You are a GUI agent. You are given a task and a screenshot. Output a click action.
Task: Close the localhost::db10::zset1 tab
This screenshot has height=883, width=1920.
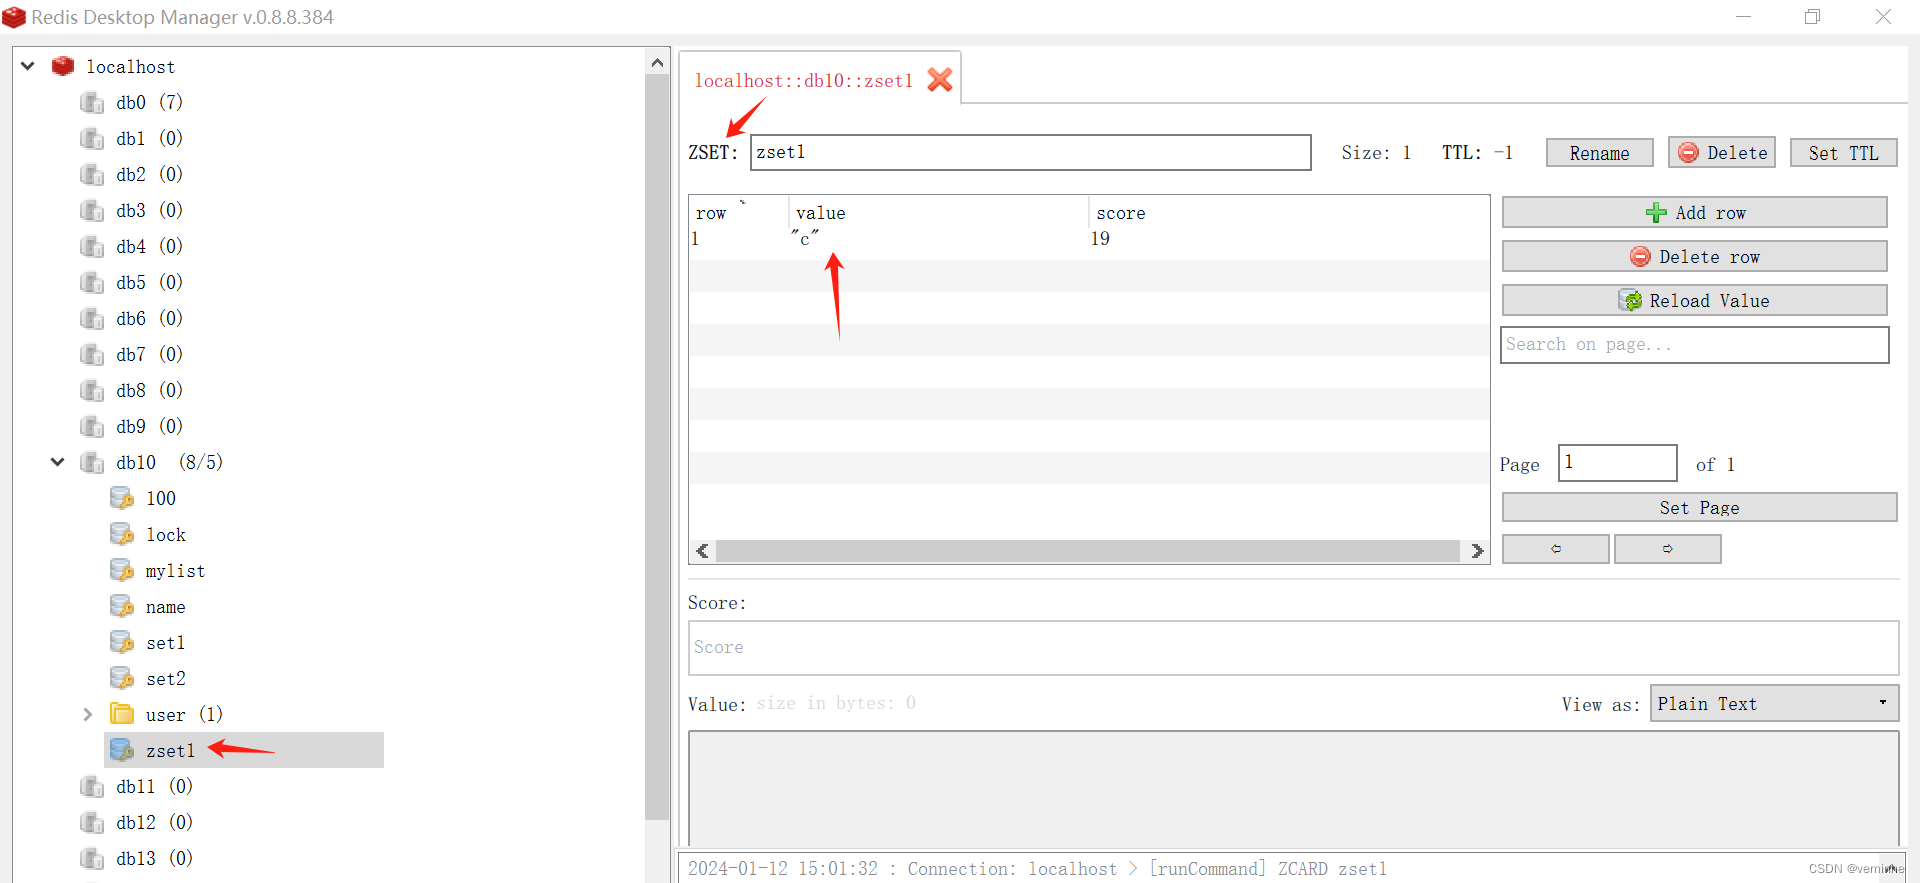click(940, 80)
